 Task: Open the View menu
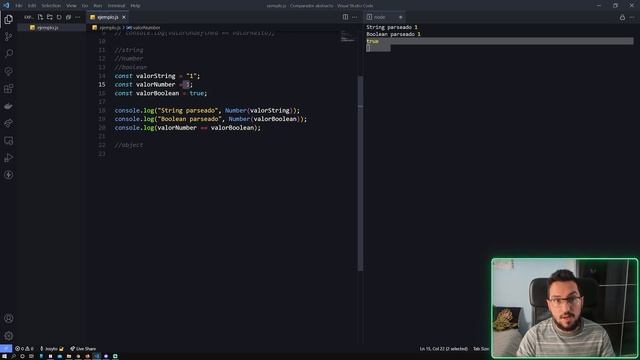click(x=71, y=6)
